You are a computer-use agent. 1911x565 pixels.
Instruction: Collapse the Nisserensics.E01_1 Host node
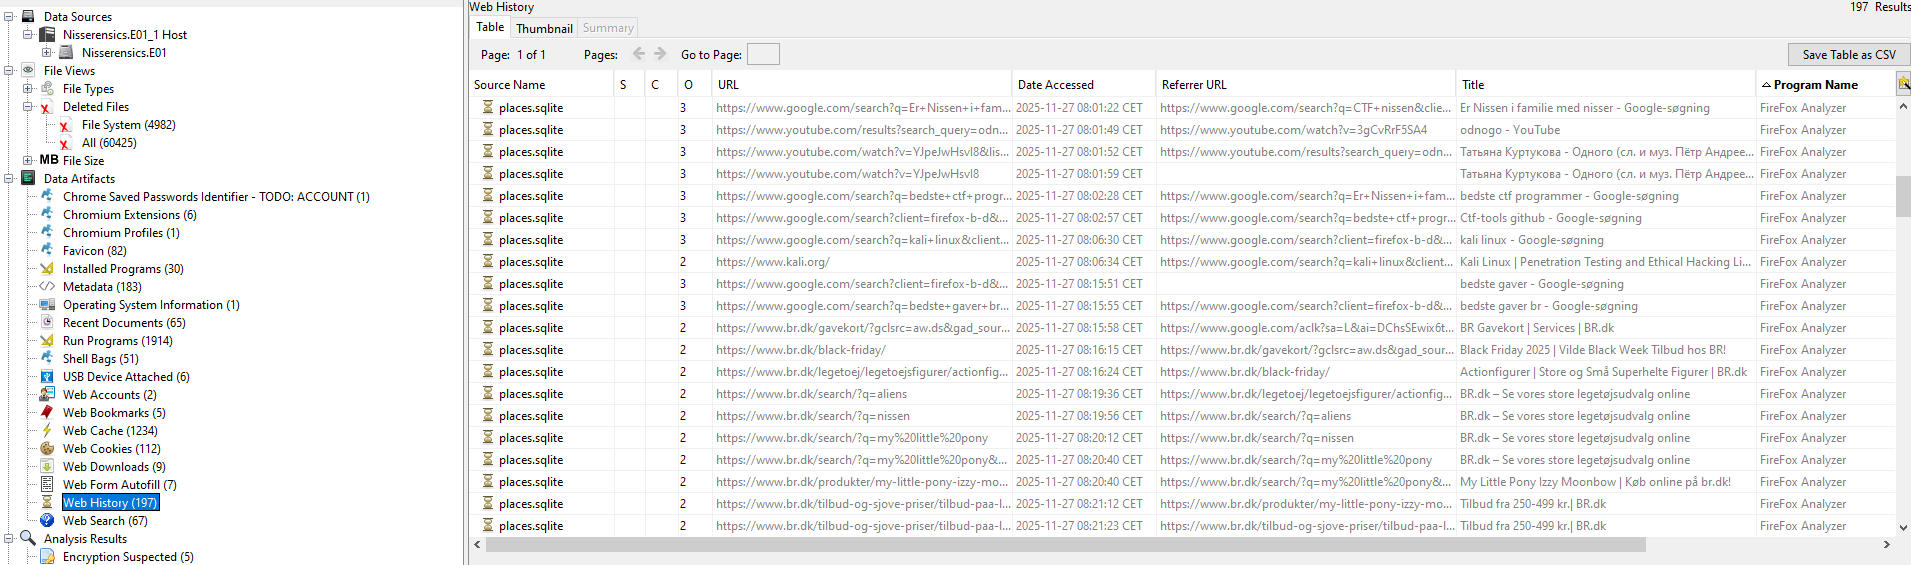[28, 34]
